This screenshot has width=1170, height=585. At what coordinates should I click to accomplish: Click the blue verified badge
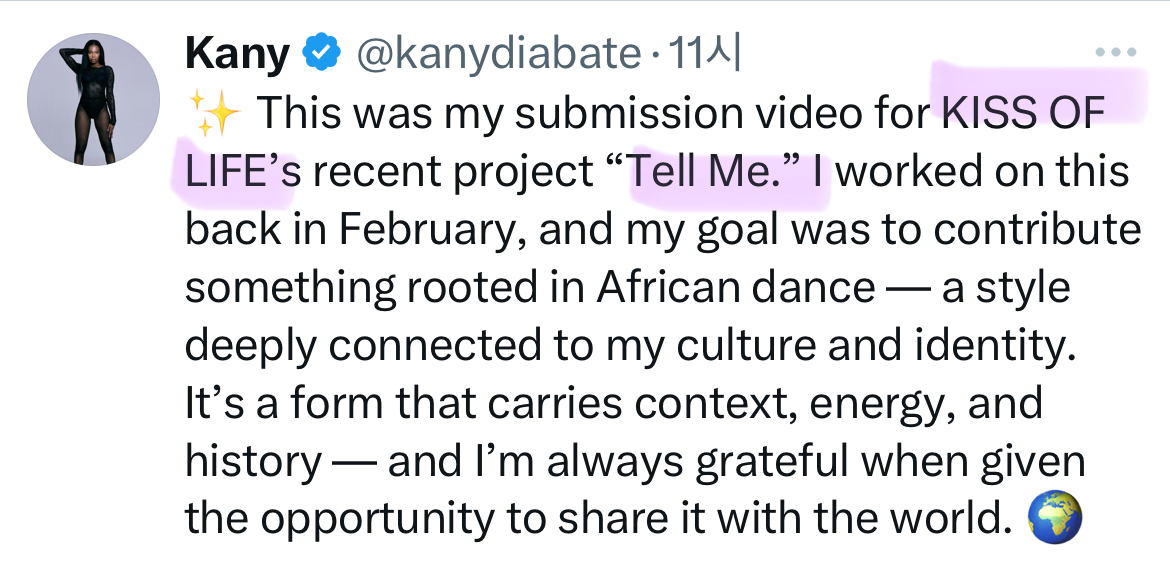(321, 53)
